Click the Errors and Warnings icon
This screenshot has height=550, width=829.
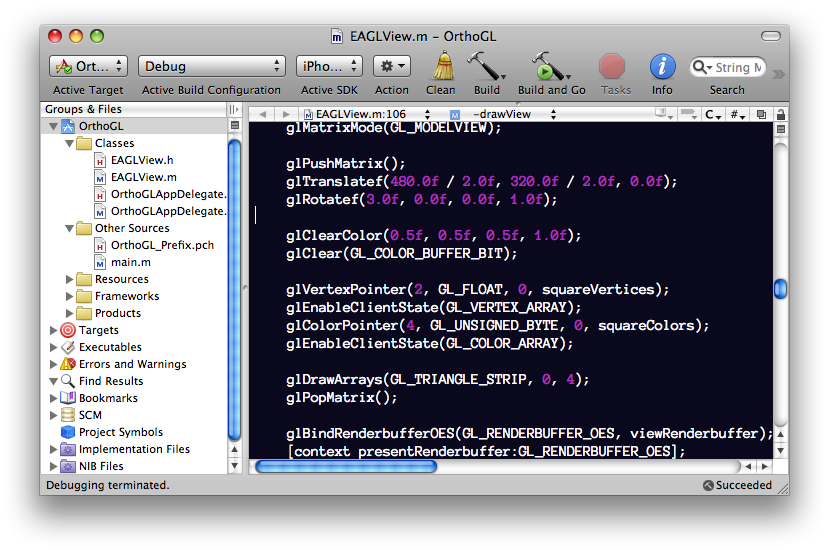click(x=68, y=364)
